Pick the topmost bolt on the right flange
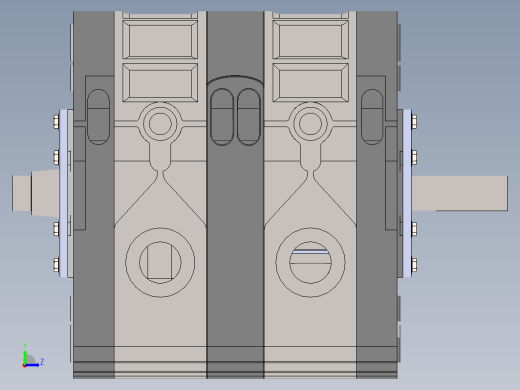Screen dimensions: 520x390 (414, 121)
